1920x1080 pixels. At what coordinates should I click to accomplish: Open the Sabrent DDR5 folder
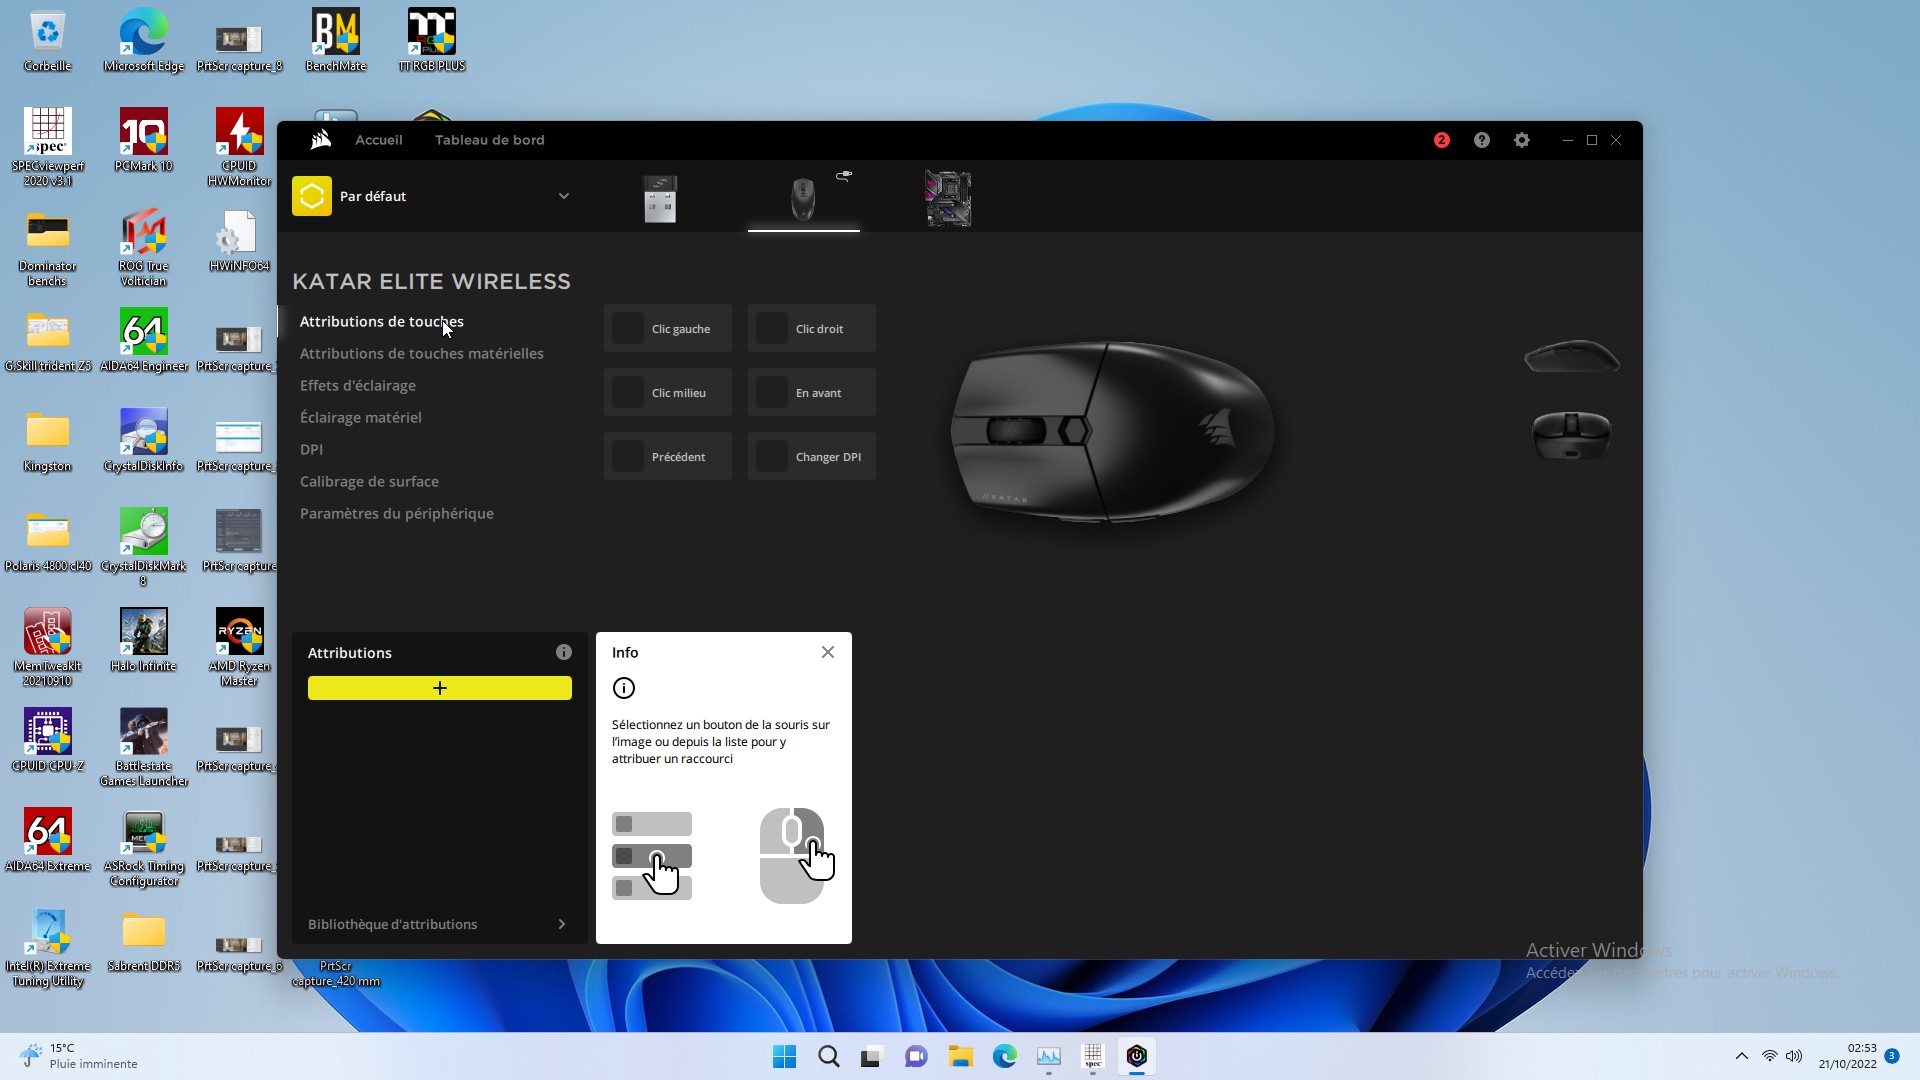click(x=144, y=941)
